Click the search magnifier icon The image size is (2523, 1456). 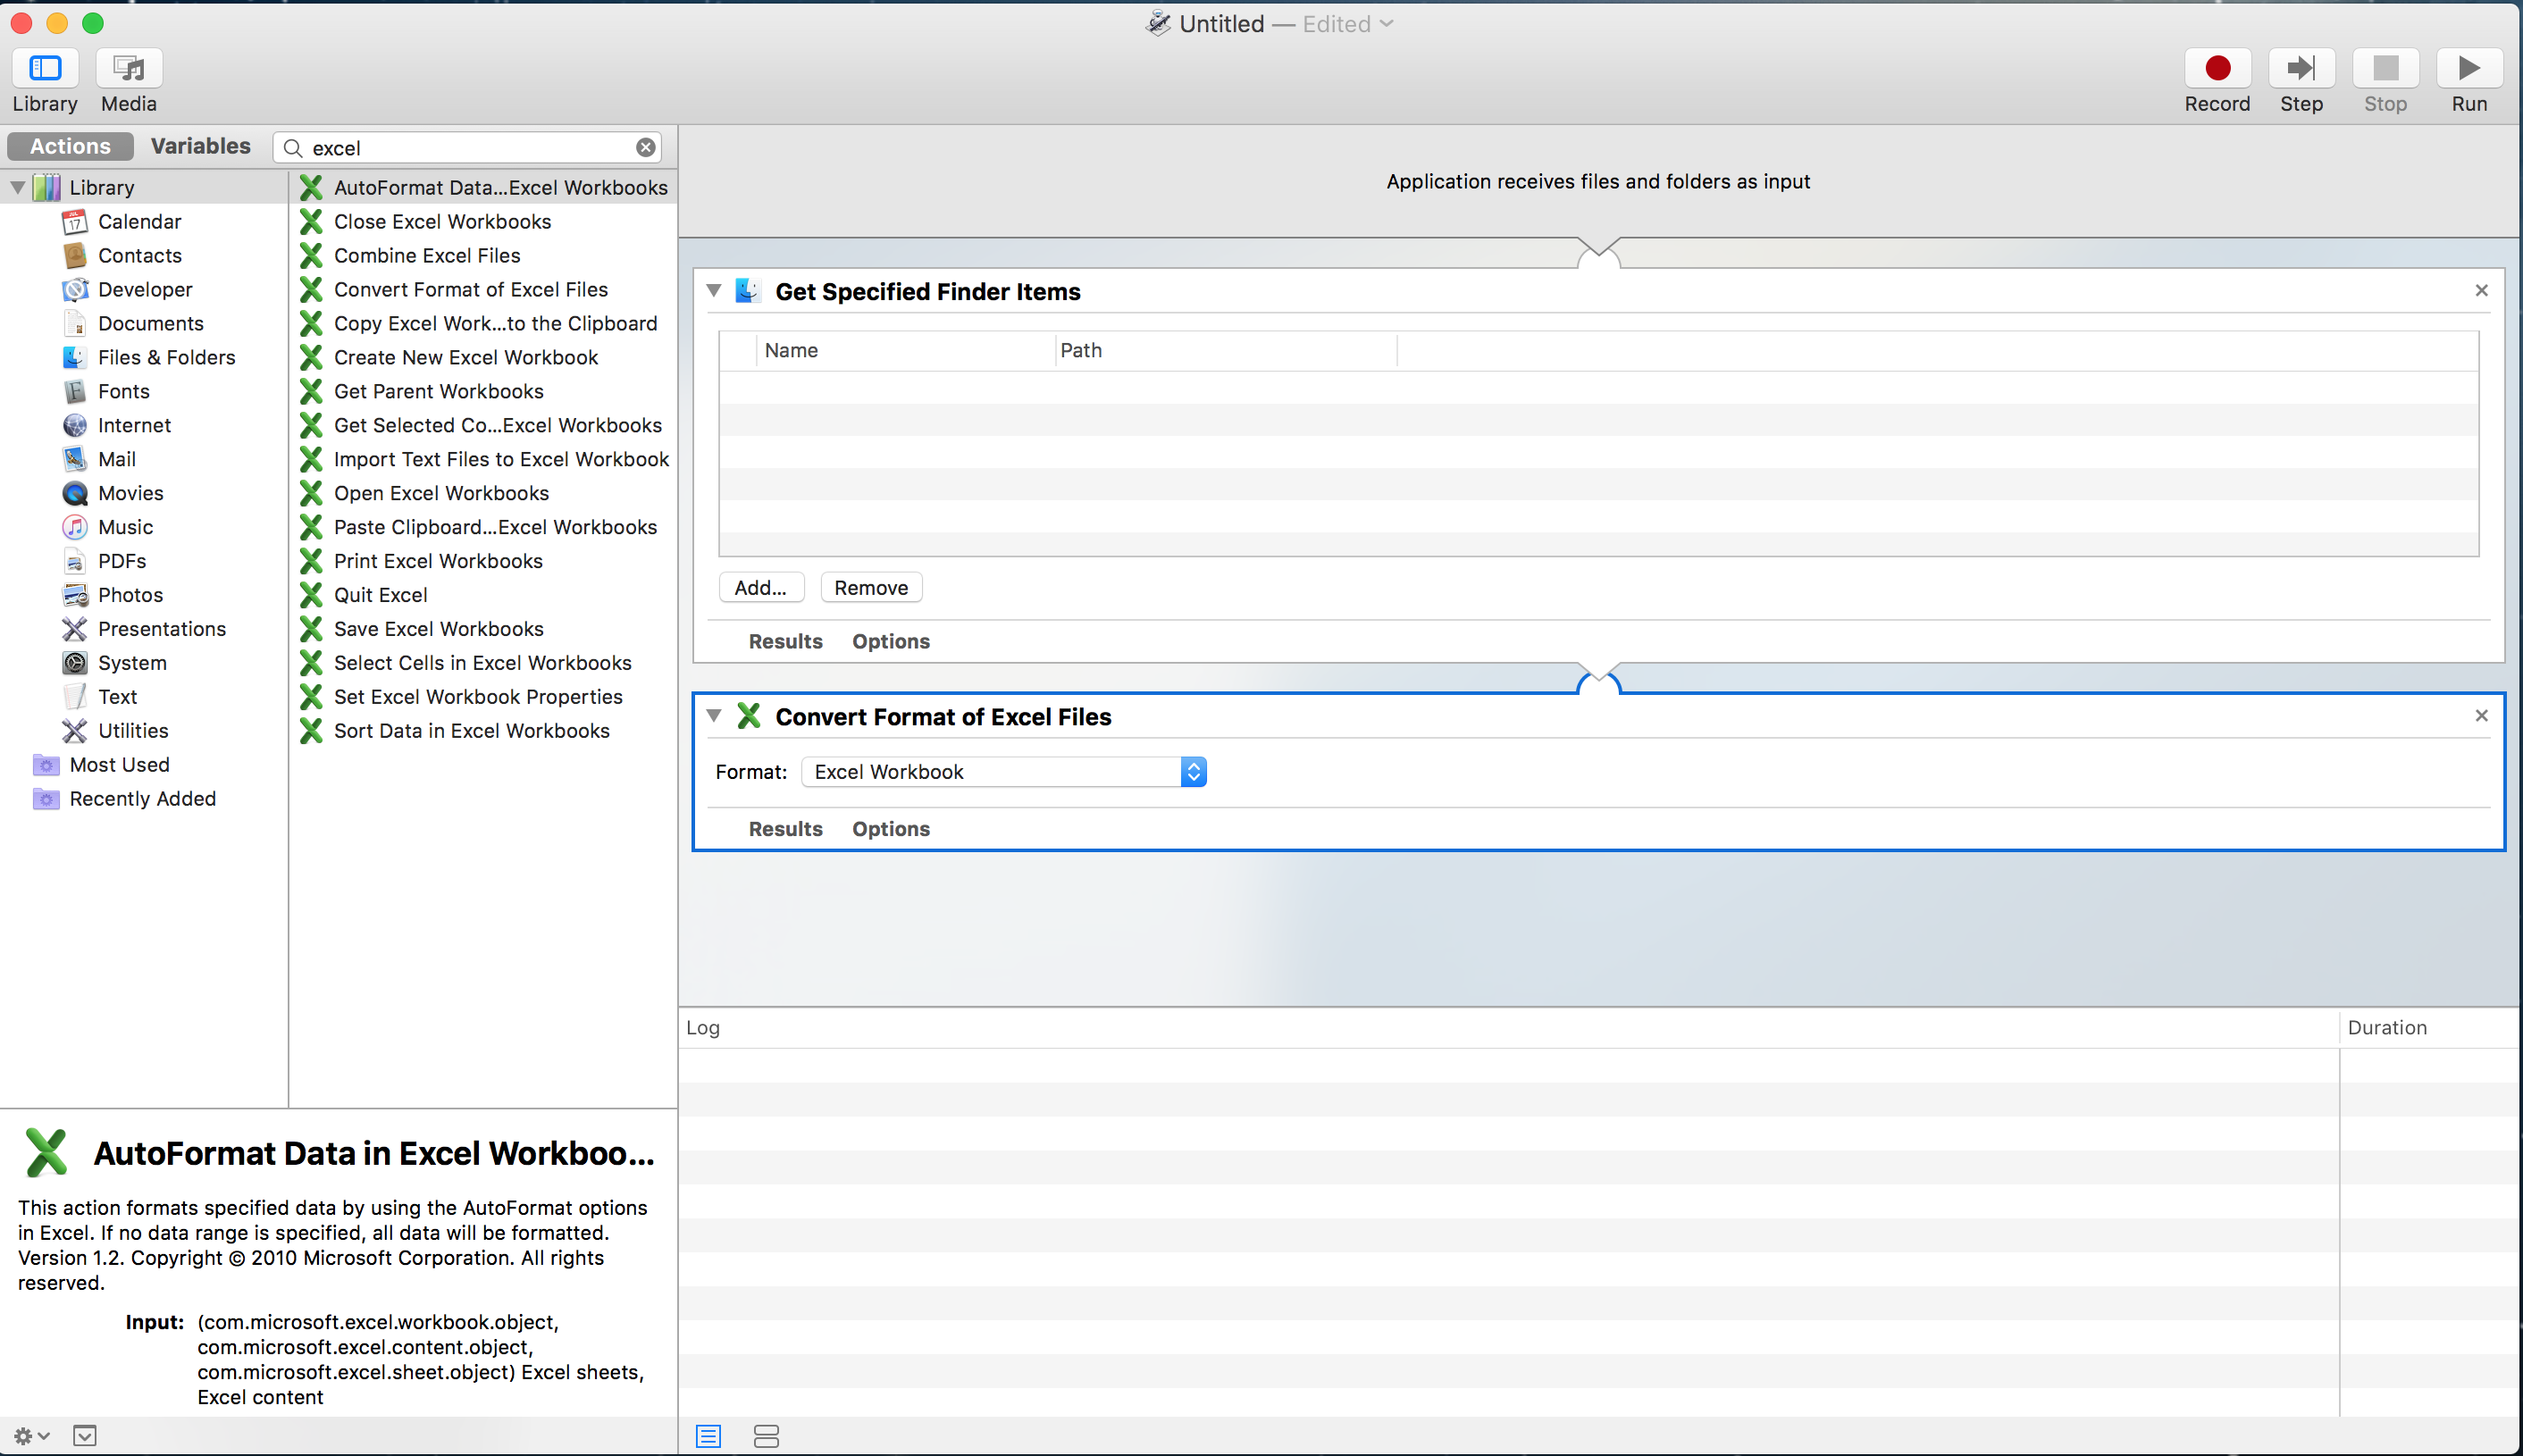coord(293,148)
